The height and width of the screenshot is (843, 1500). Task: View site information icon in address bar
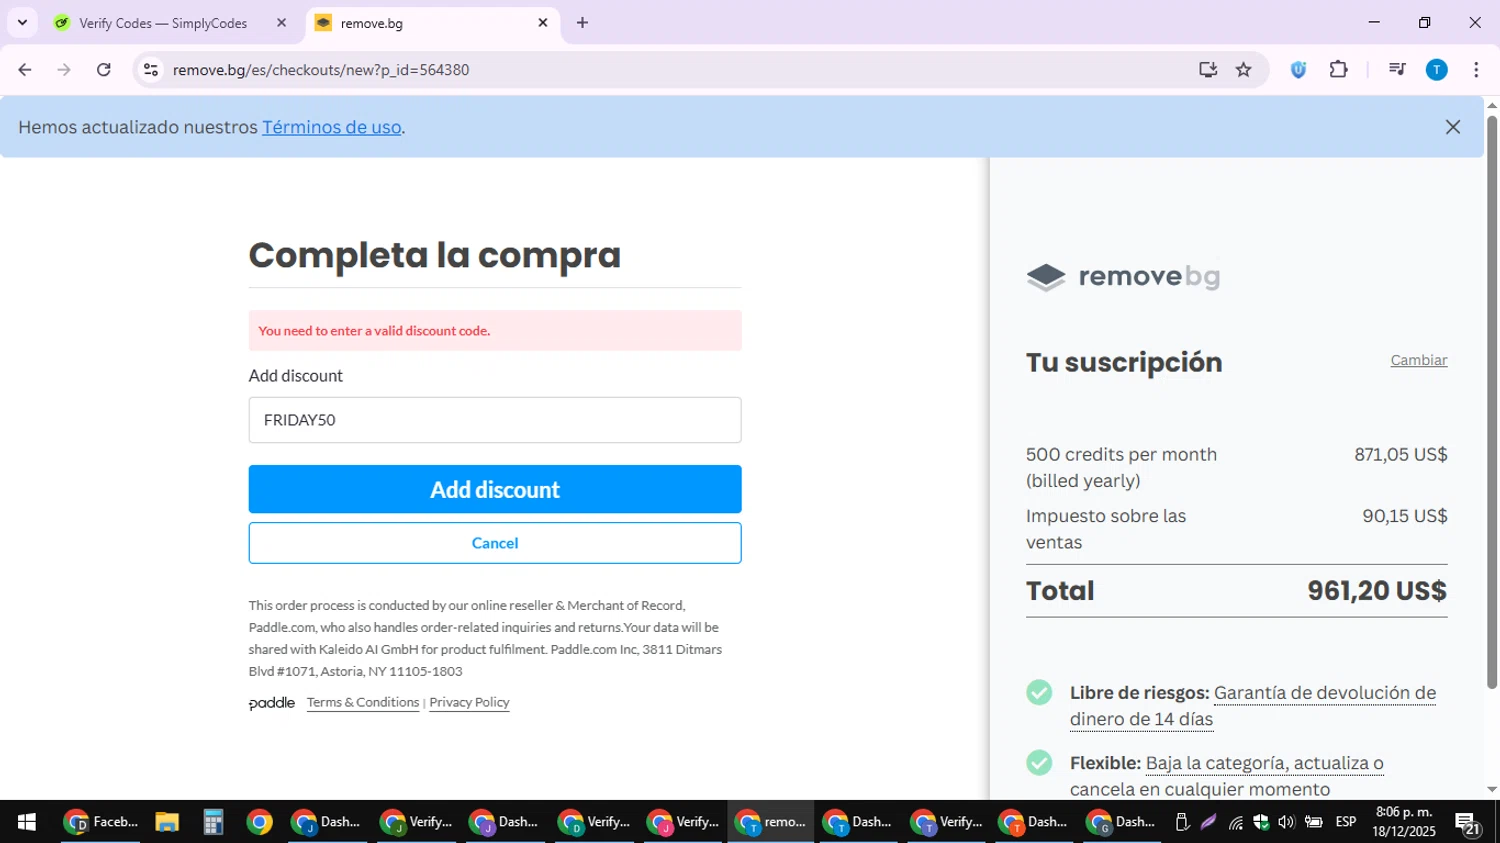pos(151,70)
